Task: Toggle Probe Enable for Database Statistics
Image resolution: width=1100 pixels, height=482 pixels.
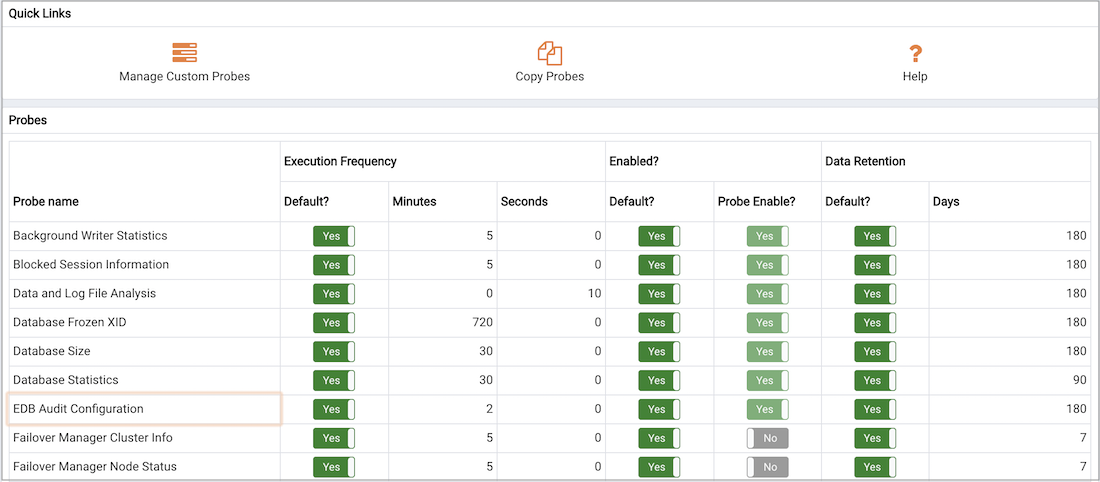Action: (767, 380)
